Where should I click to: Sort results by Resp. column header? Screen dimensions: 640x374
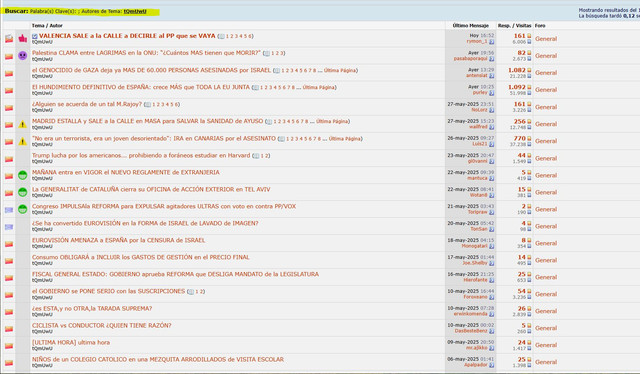pyautogui.click(x=504, y=25)
